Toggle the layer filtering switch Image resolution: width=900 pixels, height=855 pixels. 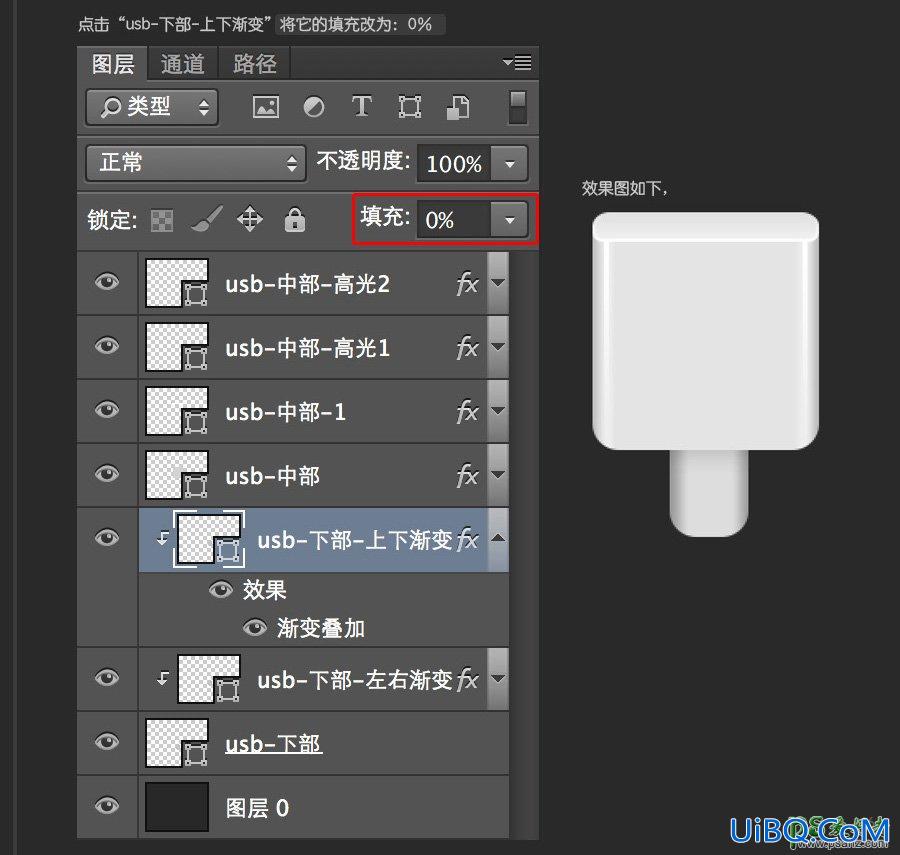tap(518, 107)
